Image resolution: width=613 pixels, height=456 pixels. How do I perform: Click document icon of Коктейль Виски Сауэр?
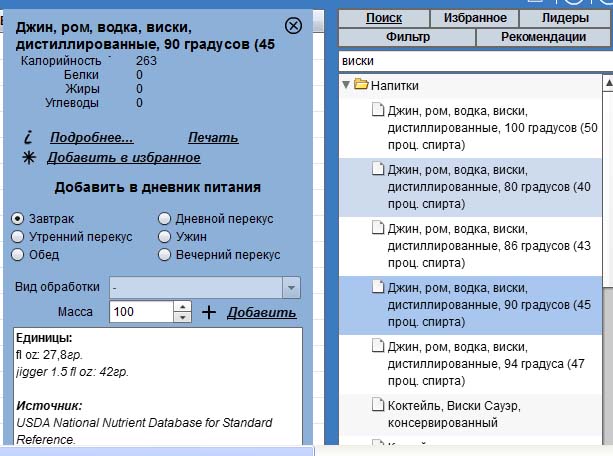point(378,405)
